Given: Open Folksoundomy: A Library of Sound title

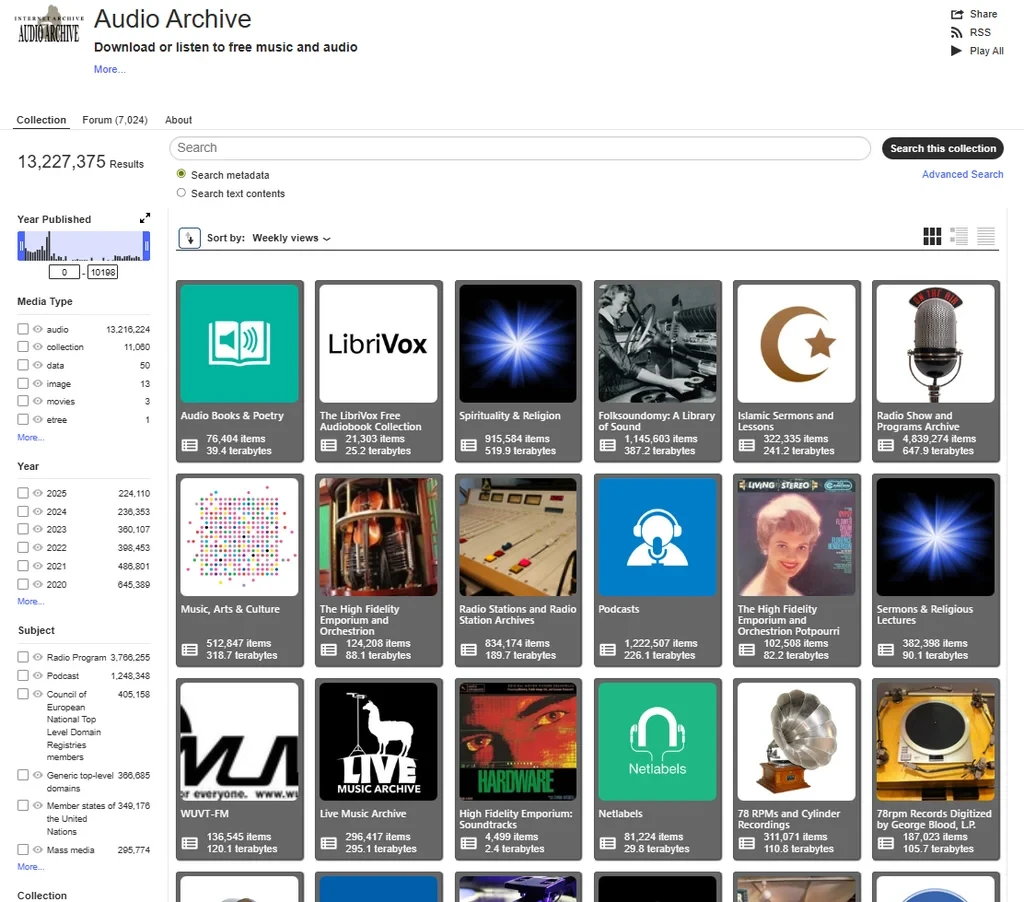Looking at the screenshot, I should pyautogui.click(x=656, y=421).
